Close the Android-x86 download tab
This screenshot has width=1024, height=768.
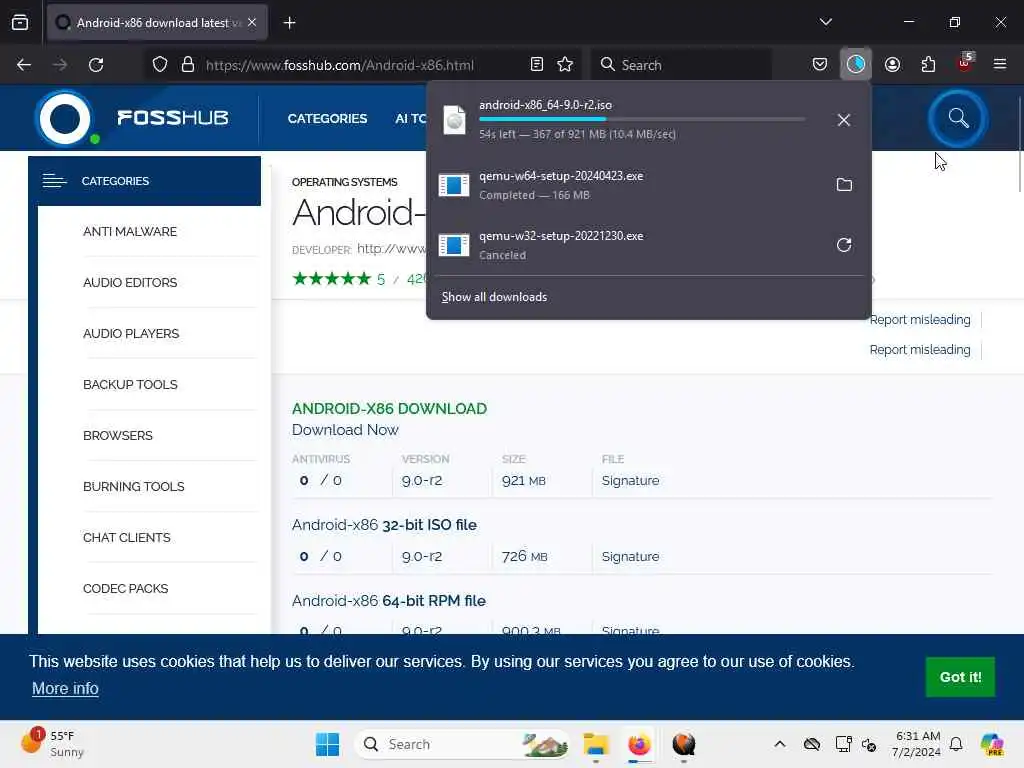coord(252,22)
